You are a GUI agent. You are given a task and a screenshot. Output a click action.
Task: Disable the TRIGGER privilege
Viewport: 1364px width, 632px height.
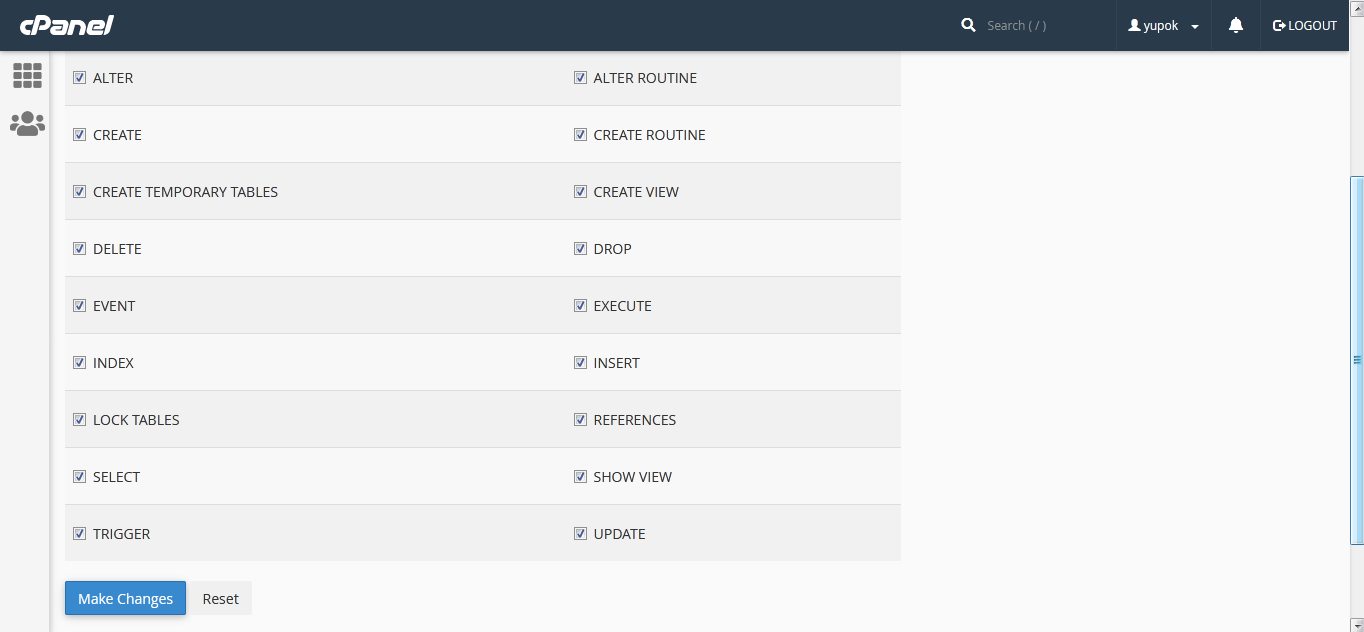(x=80, y=534)
